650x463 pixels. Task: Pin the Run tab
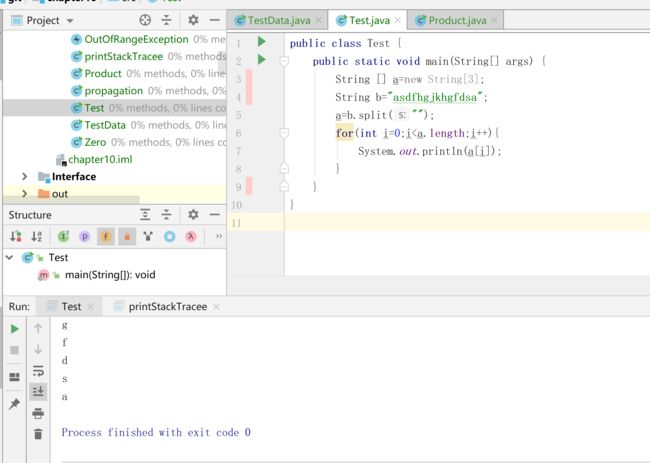point(15,403)
